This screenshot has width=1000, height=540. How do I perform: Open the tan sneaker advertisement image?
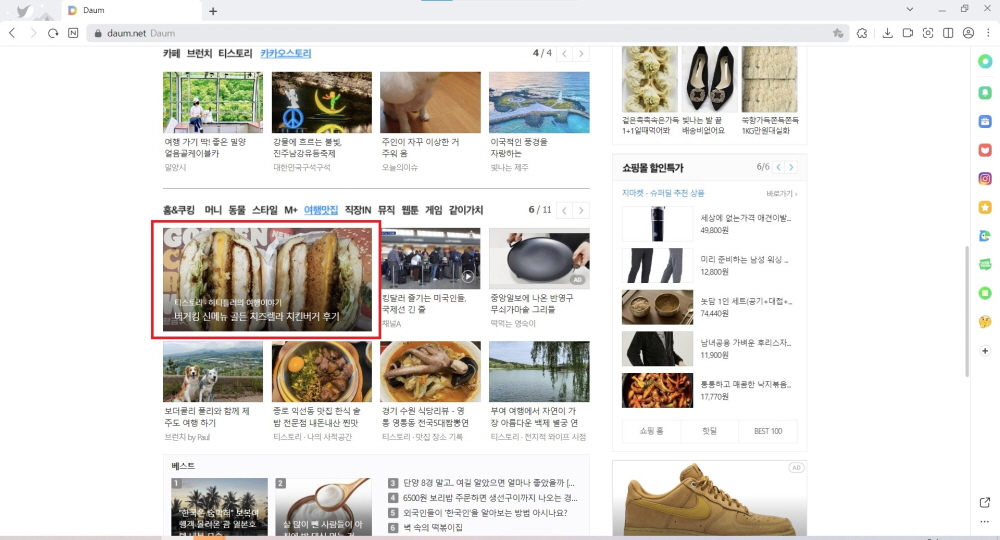[709, 499]
